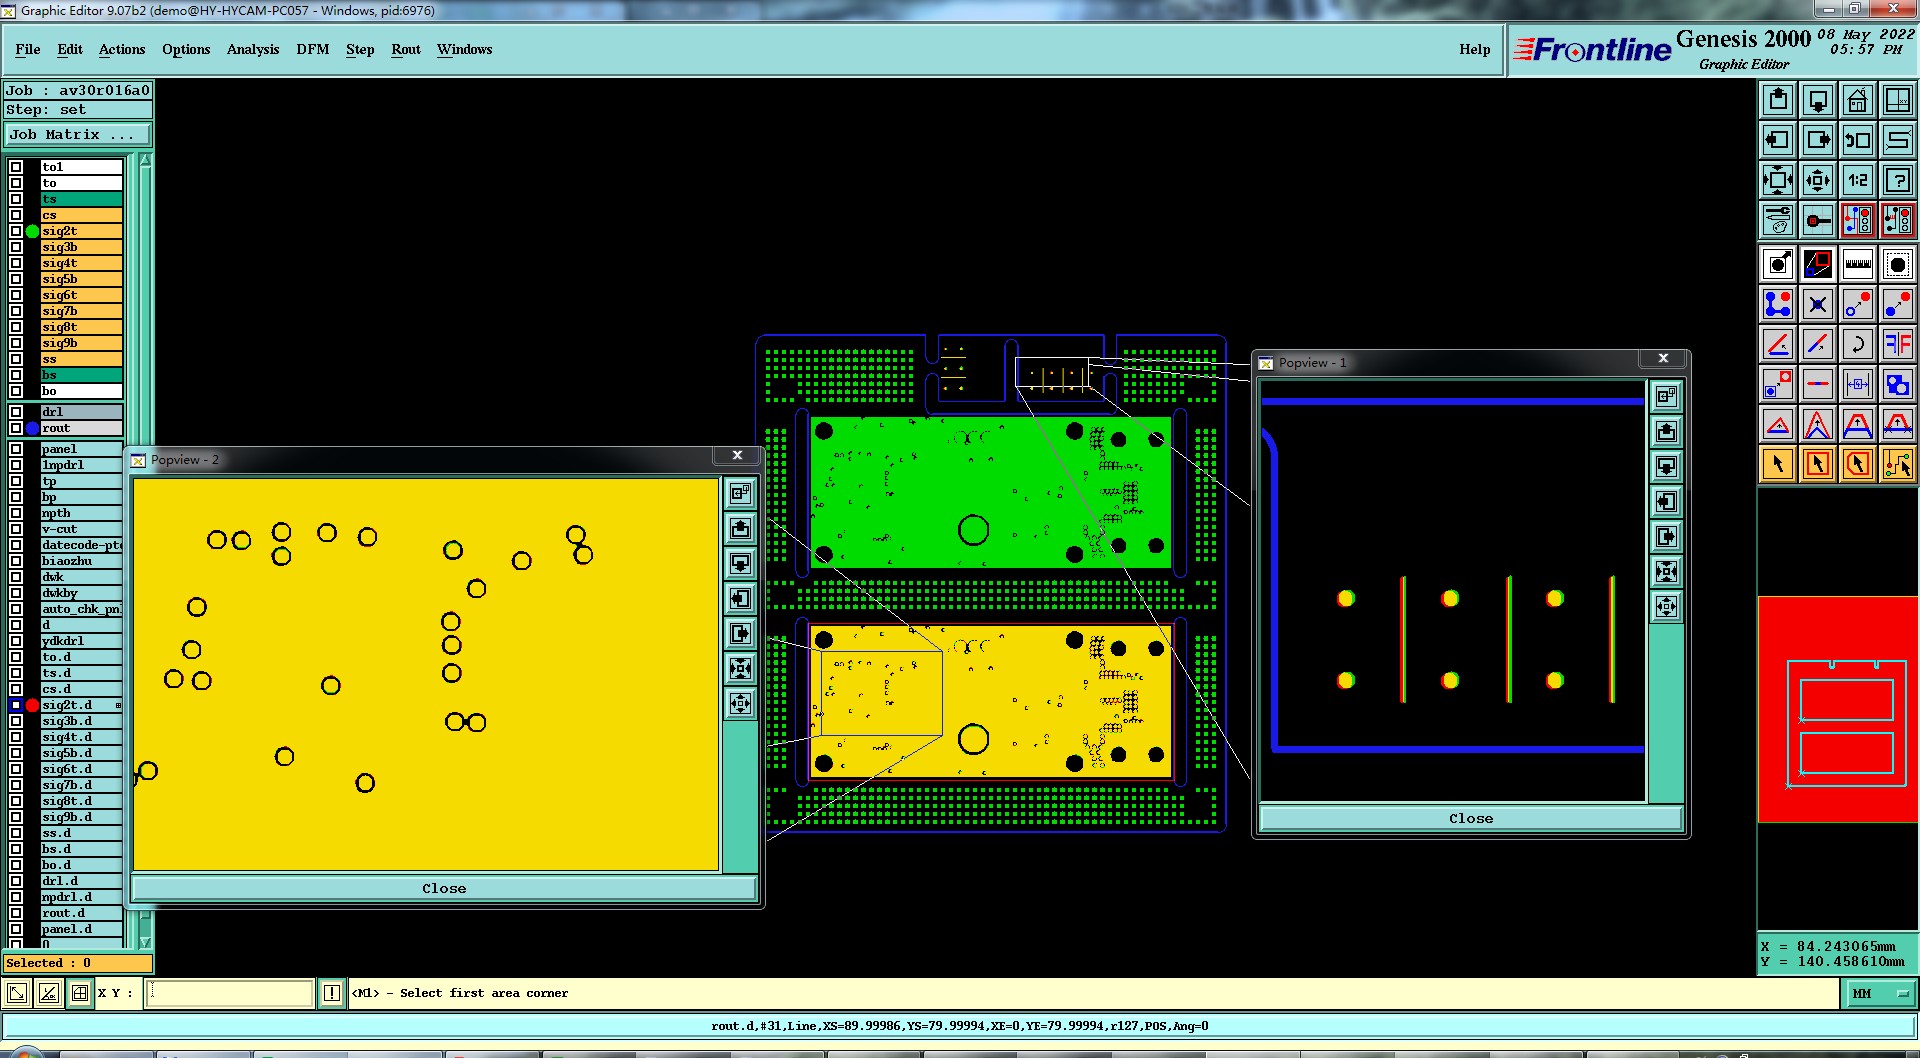Open the Job Matrix ... selector
1920x1058 pixels.
78,134
